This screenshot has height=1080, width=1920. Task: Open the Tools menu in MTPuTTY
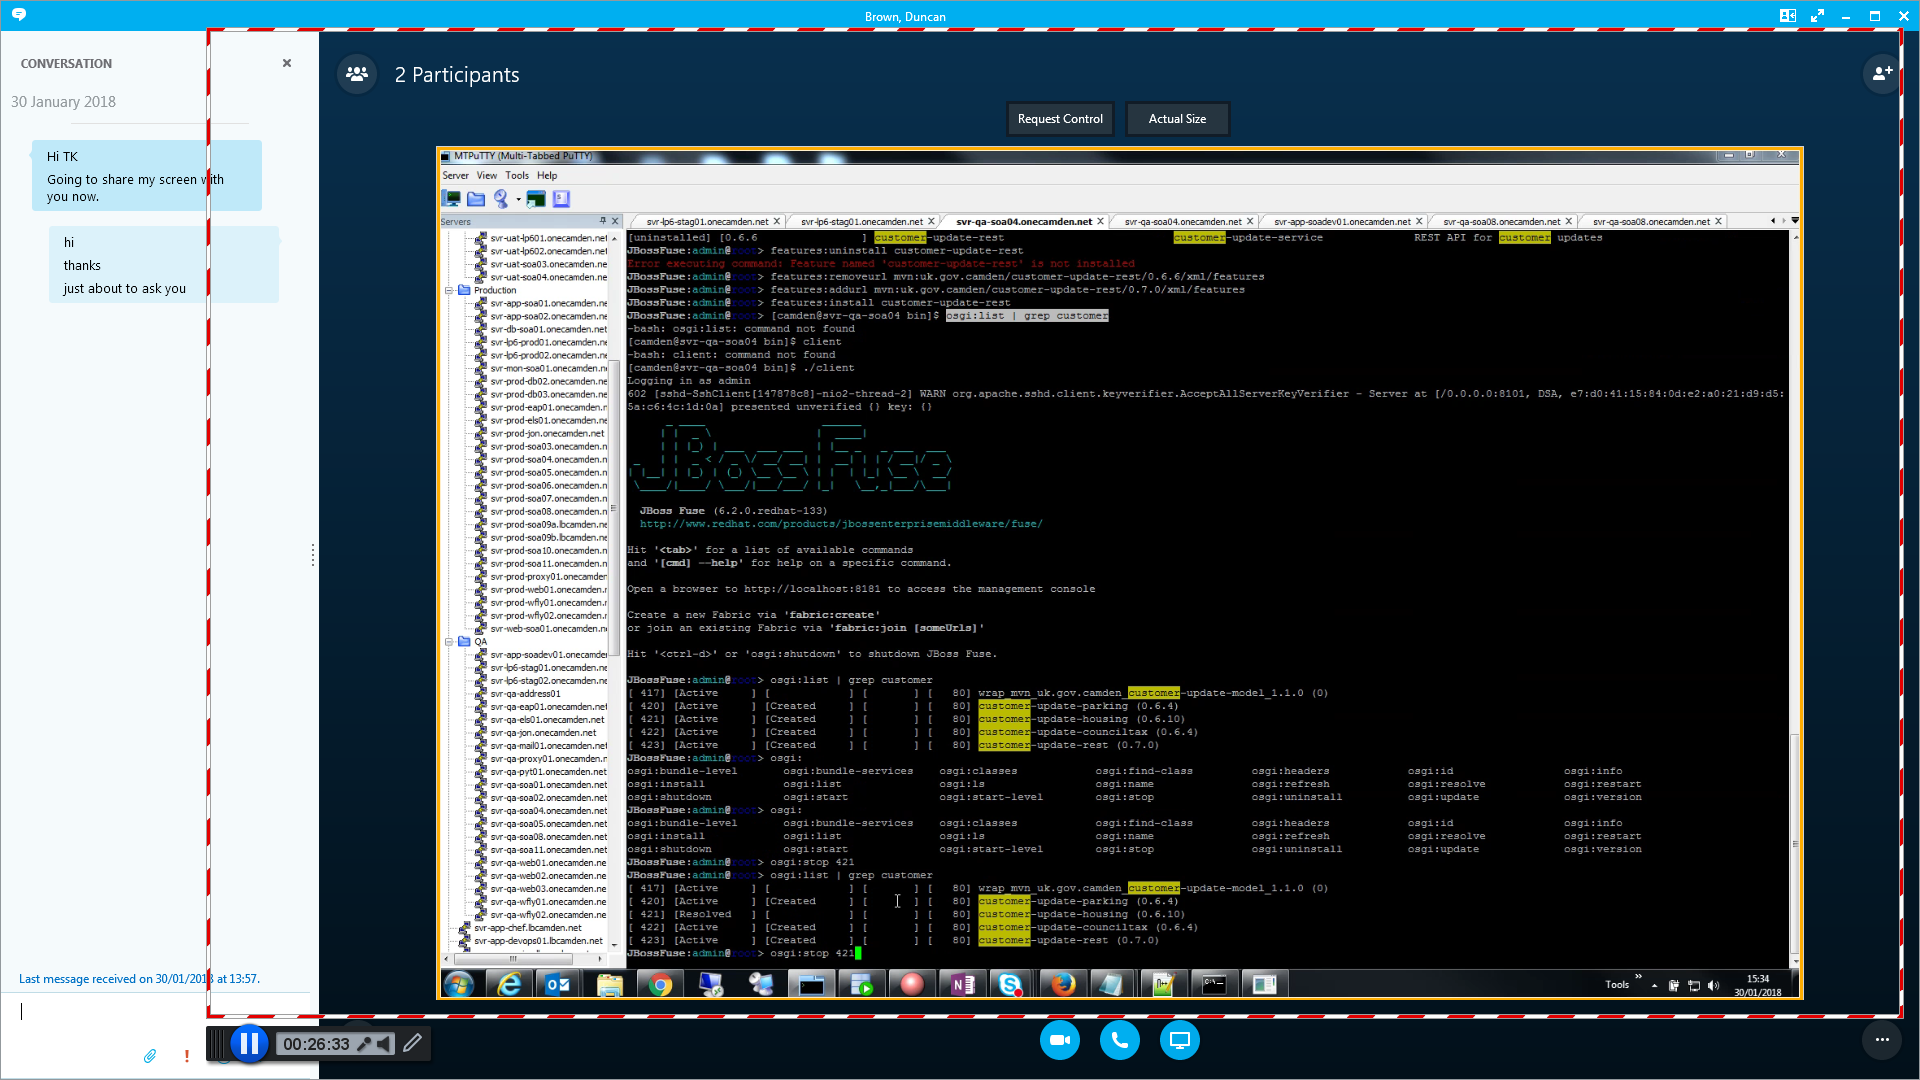[x=517, y=176]
